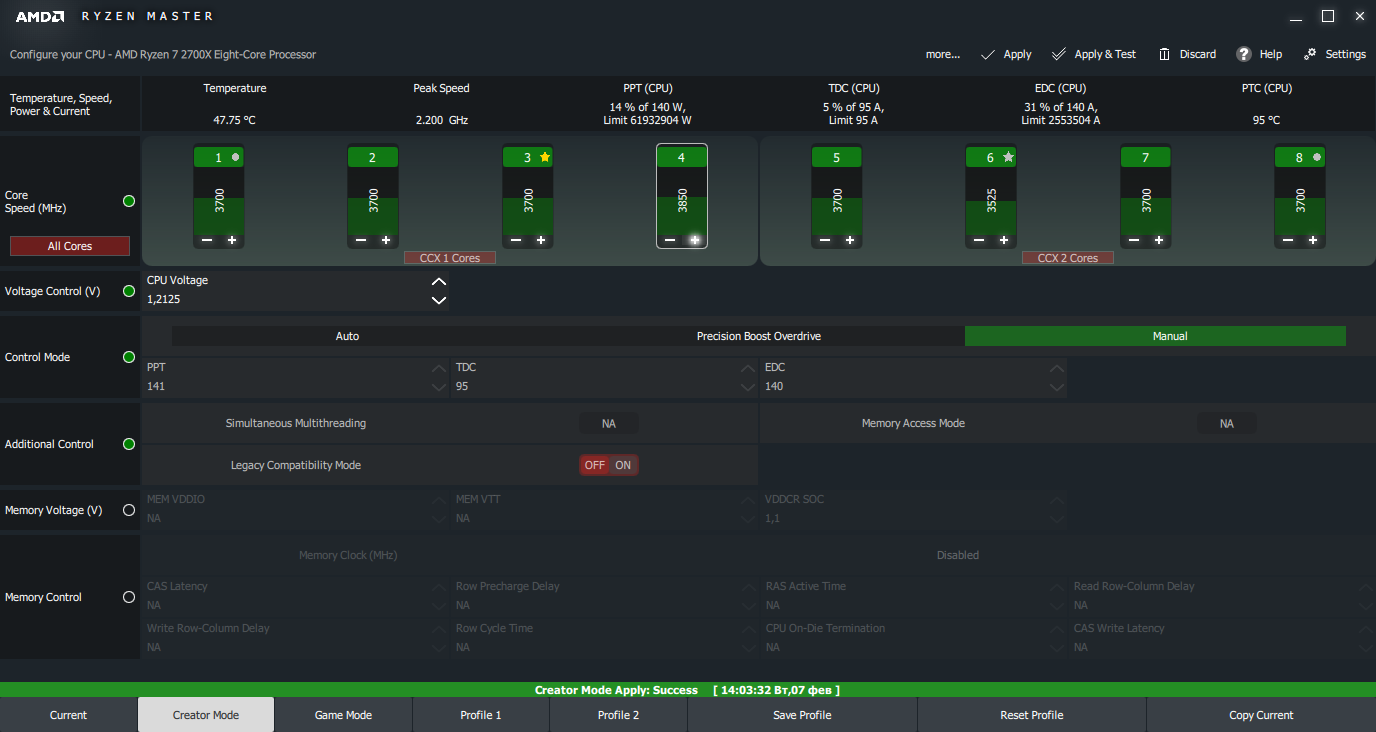
Task: Set Legacy Compatibility Mode to ON
Action: (623, 465)
